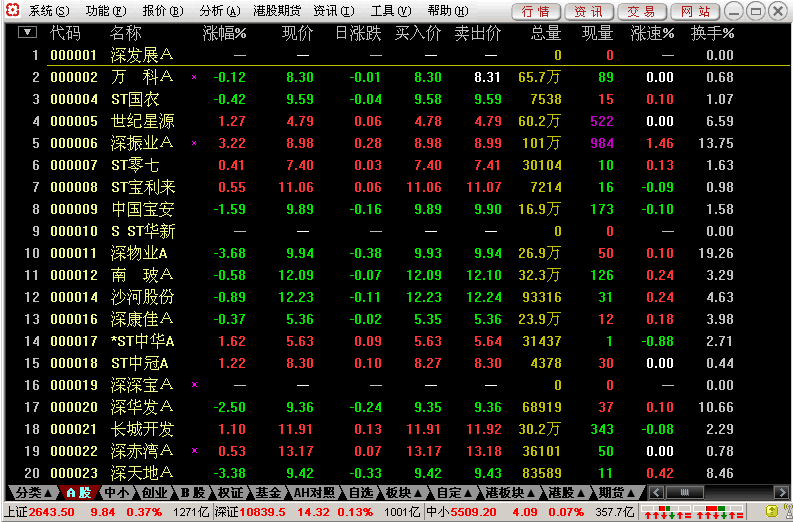Viewport: 793px width, 522px height.
Task: Select the 长城开发 stock name
Action: pos(143,429)
